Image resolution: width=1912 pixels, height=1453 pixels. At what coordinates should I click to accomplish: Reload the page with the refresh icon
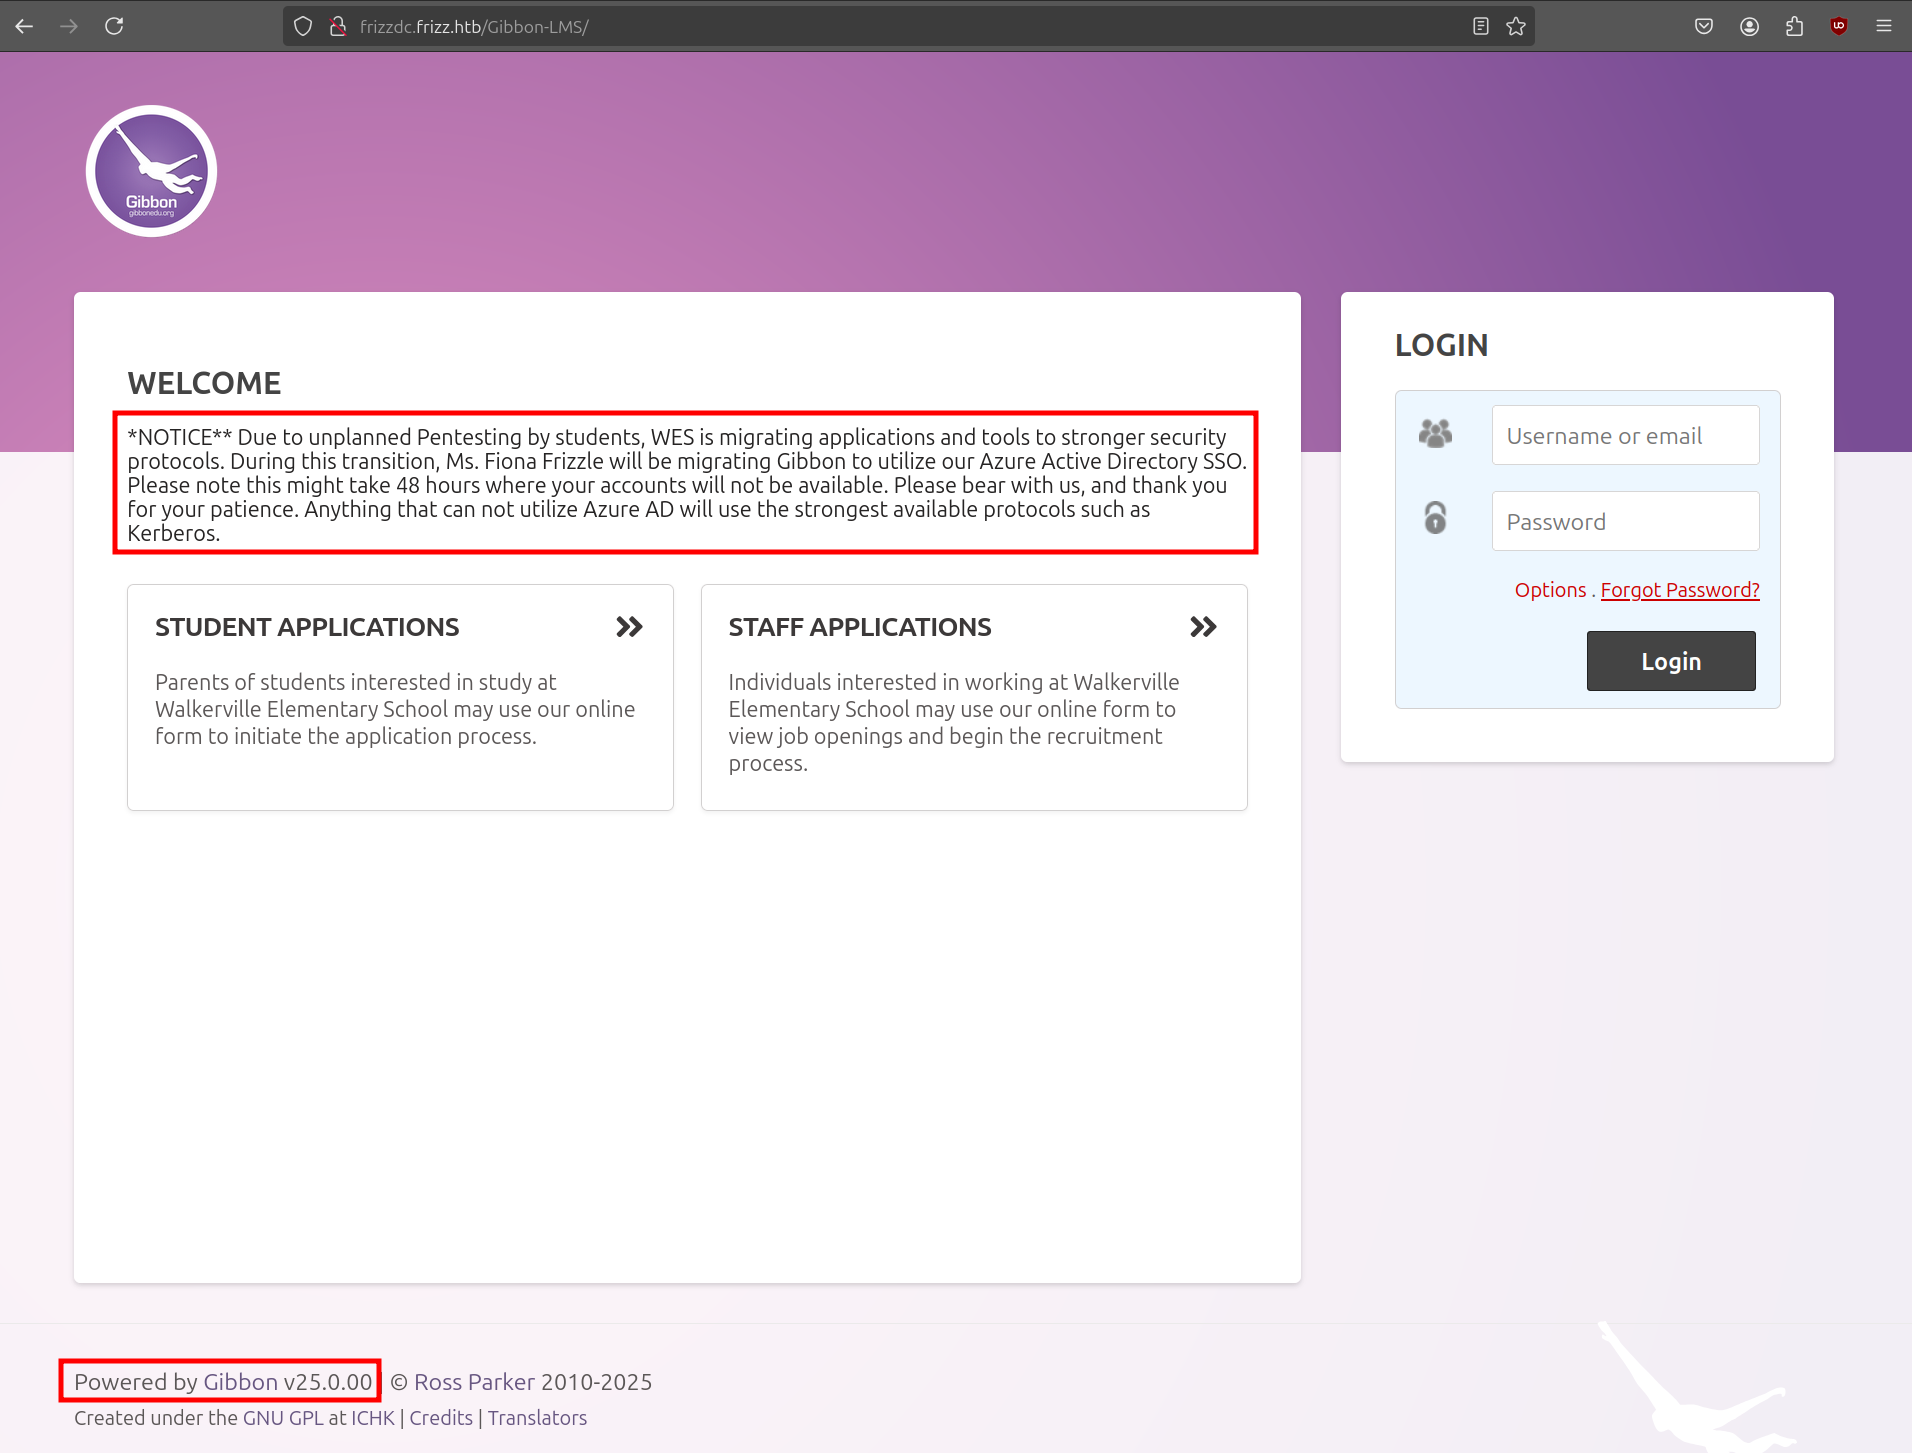point(114,26)
